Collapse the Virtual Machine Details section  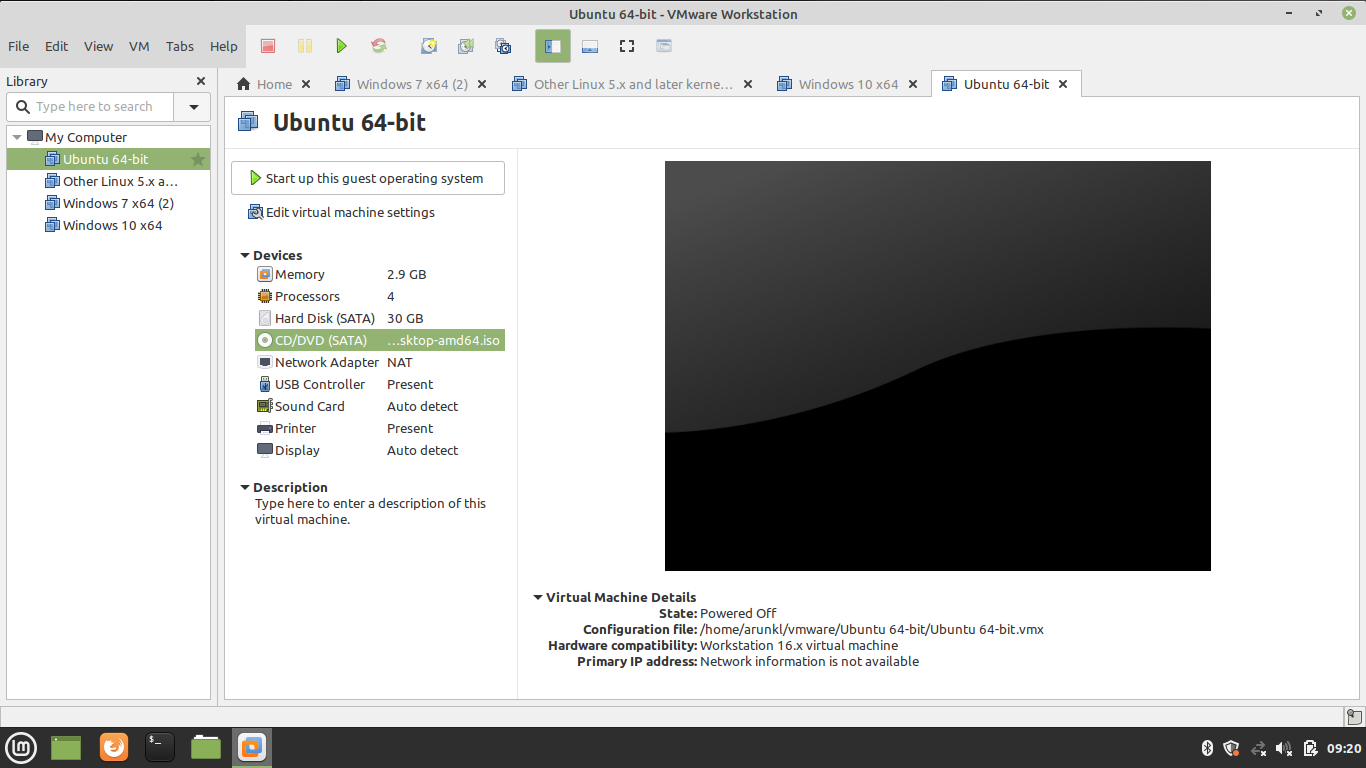(x=538, y=598)
